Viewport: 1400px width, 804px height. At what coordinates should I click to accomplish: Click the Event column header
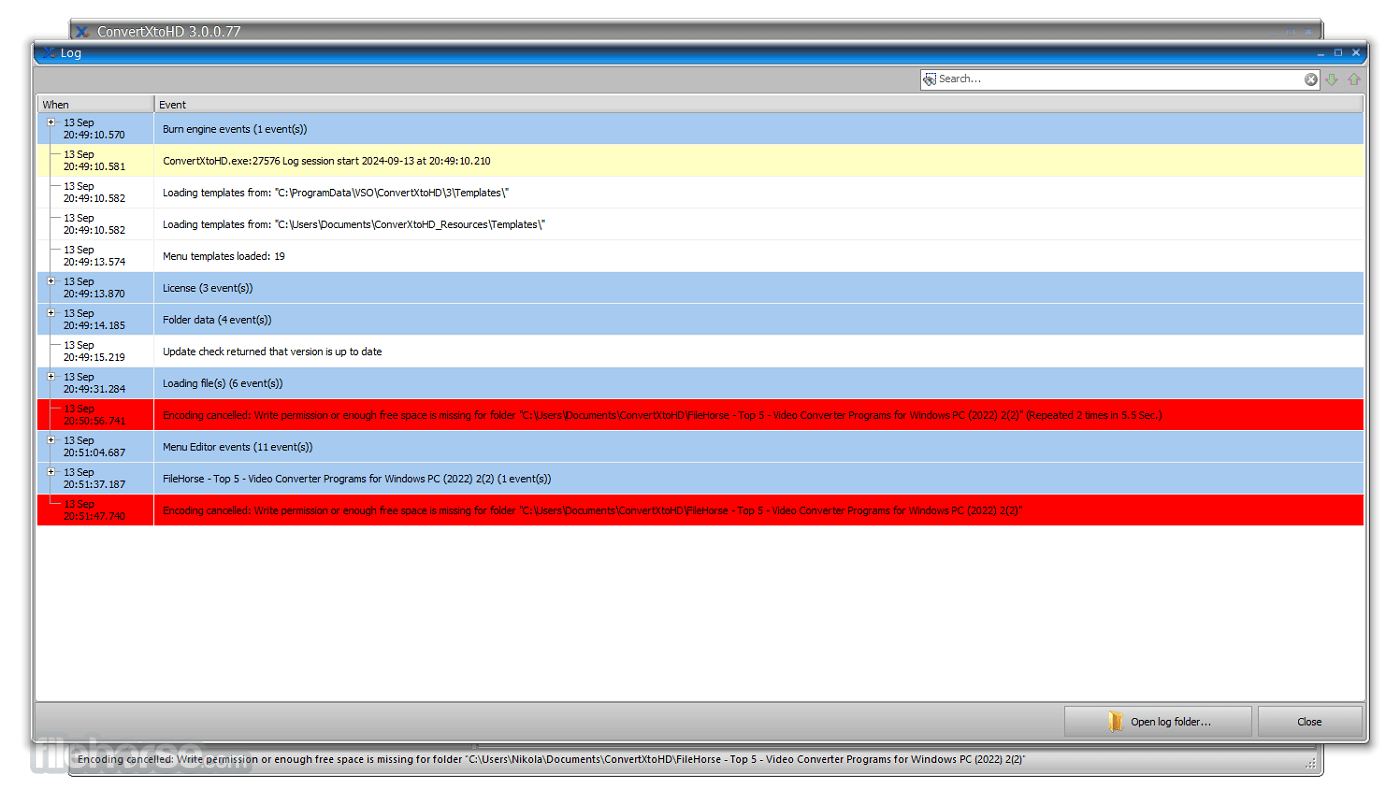coord(759,104)
